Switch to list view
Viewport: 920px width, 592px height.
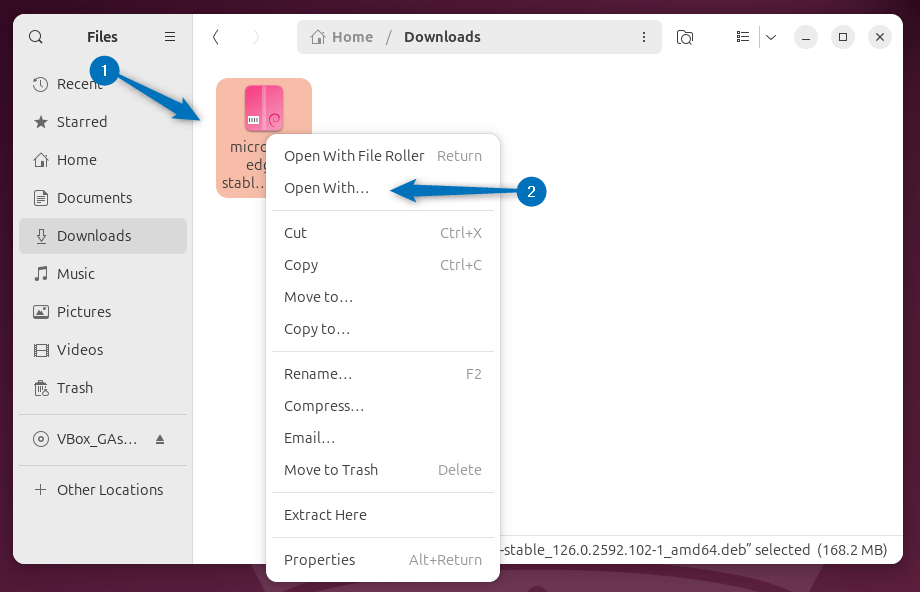click(742, 36)
